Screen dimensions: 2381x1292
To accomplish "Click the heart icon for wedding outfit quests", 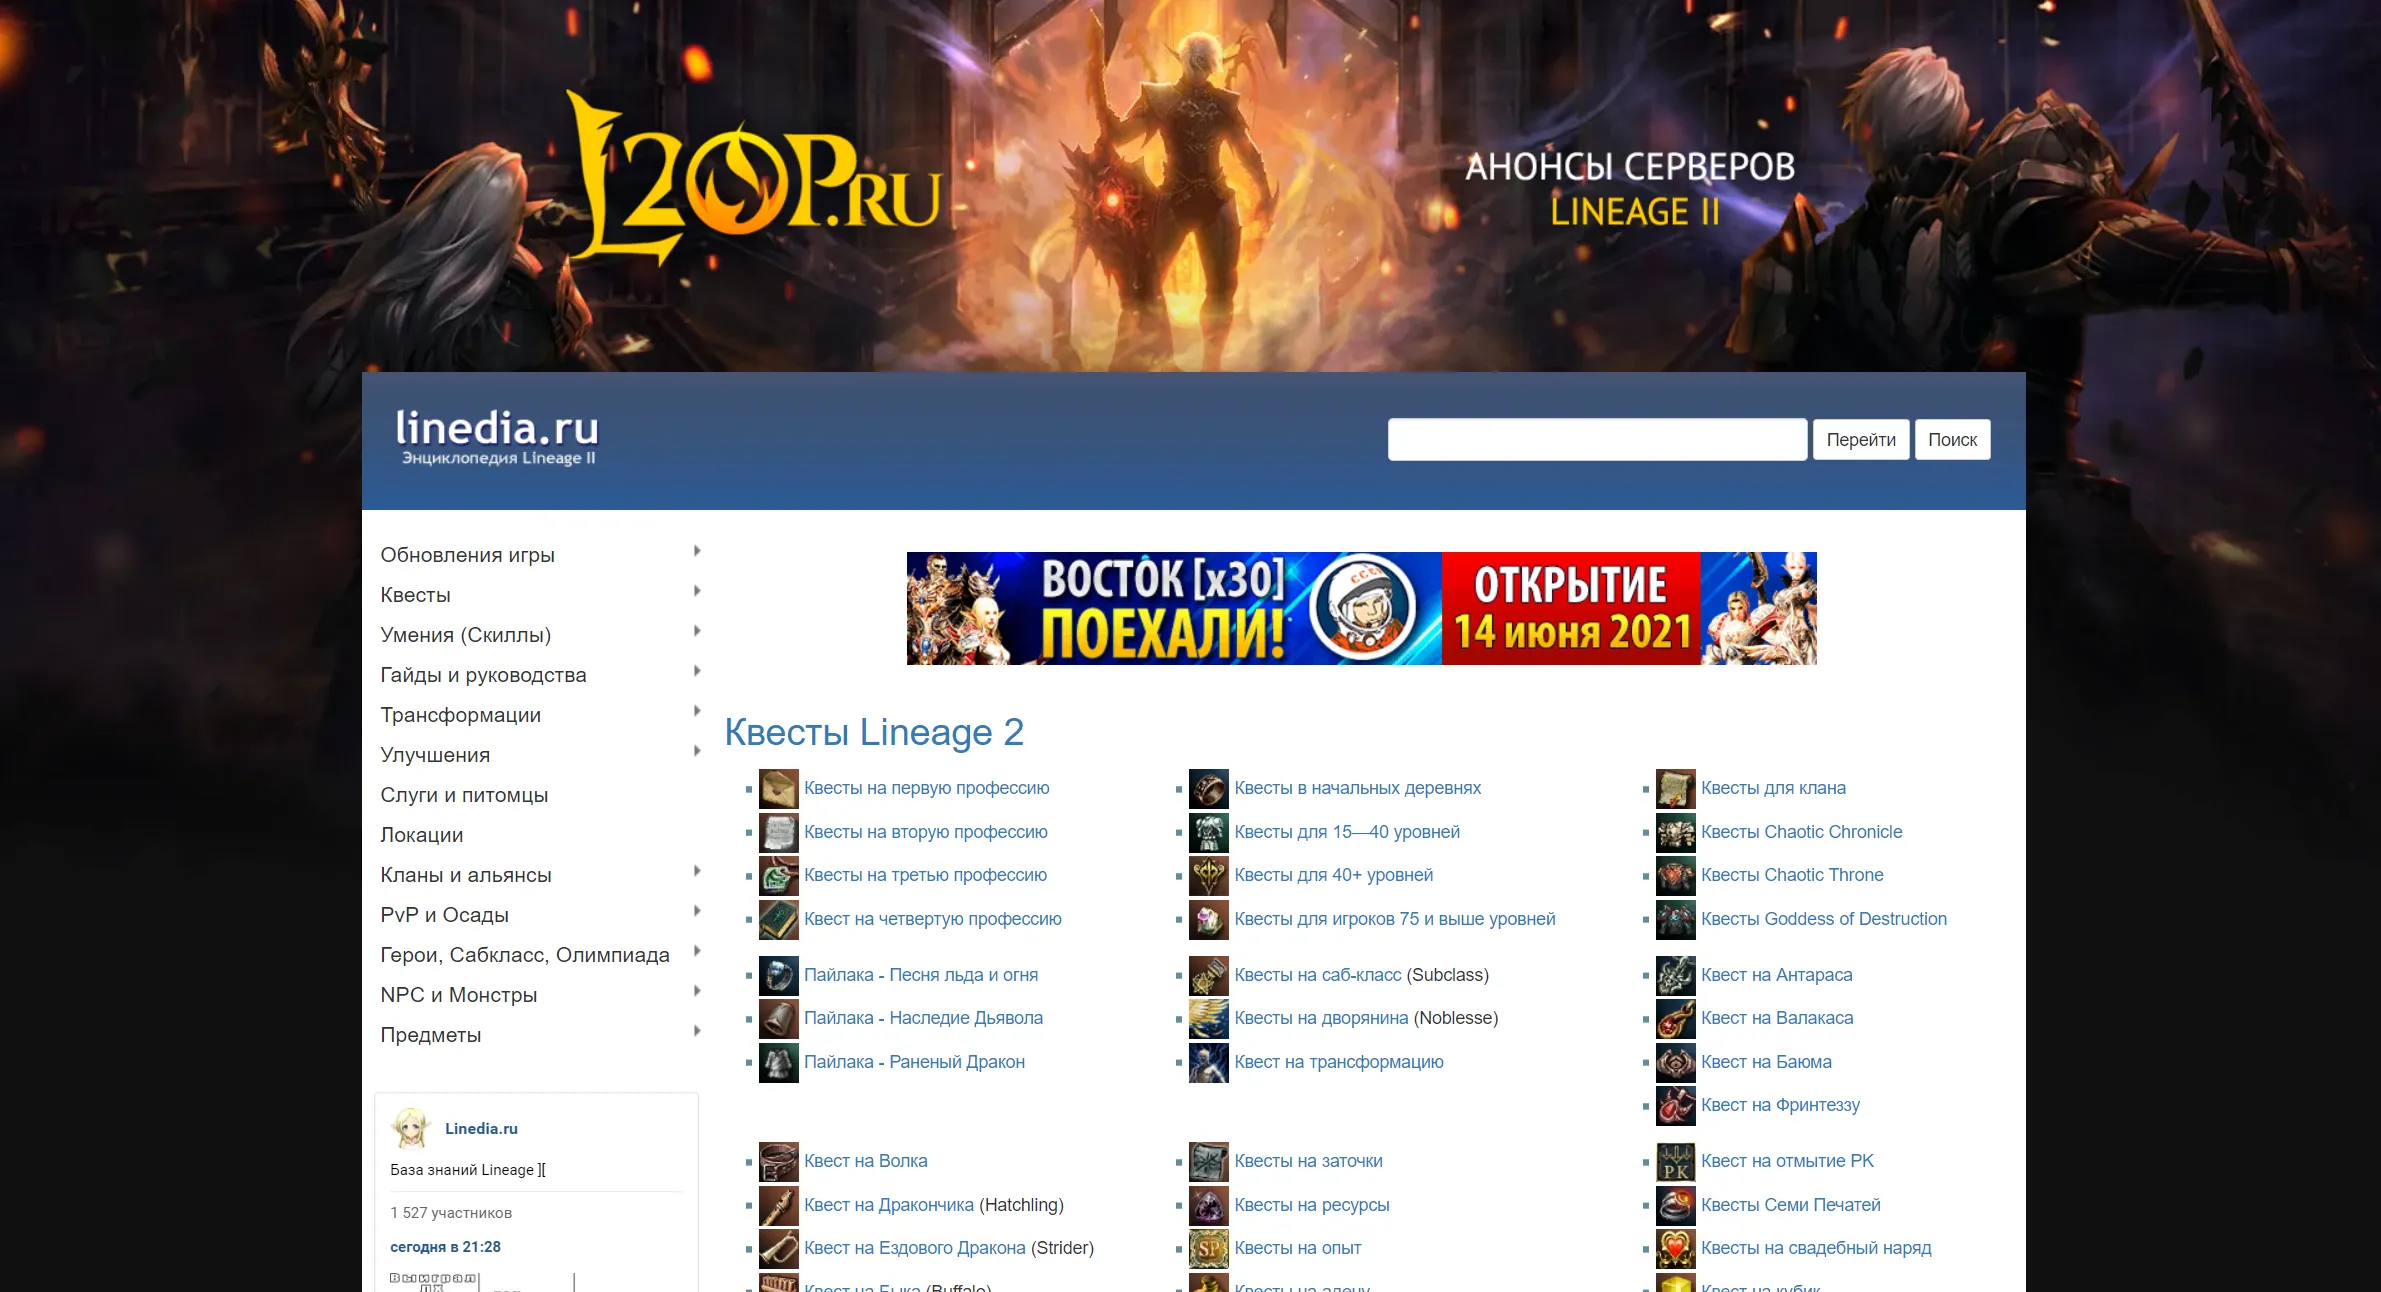I will pyautogui.click(x=1675, y=1248).
